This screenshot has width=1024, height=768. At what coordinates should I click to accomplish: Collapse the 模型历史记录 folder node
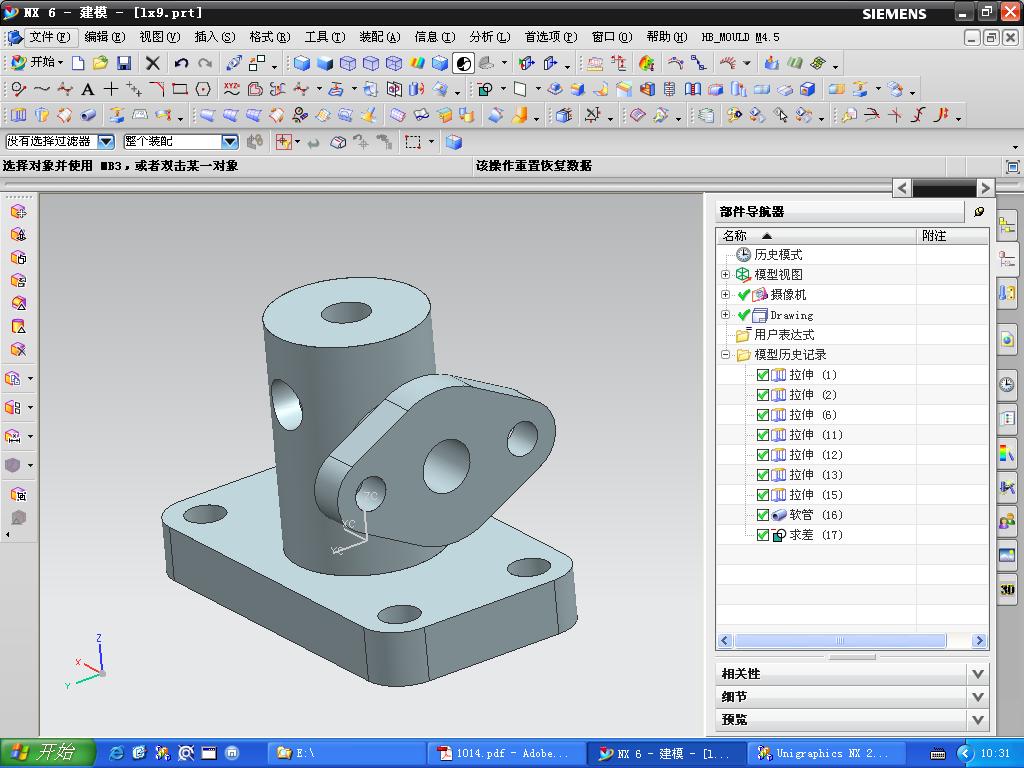726,355
